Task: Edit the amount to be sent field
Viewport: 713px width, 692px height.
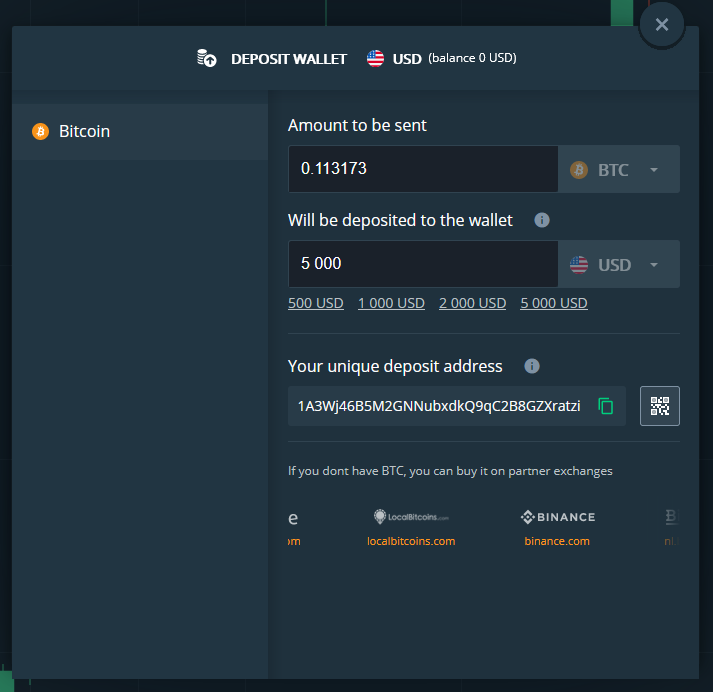Action: pyautogui.click(x=423, y=169)
